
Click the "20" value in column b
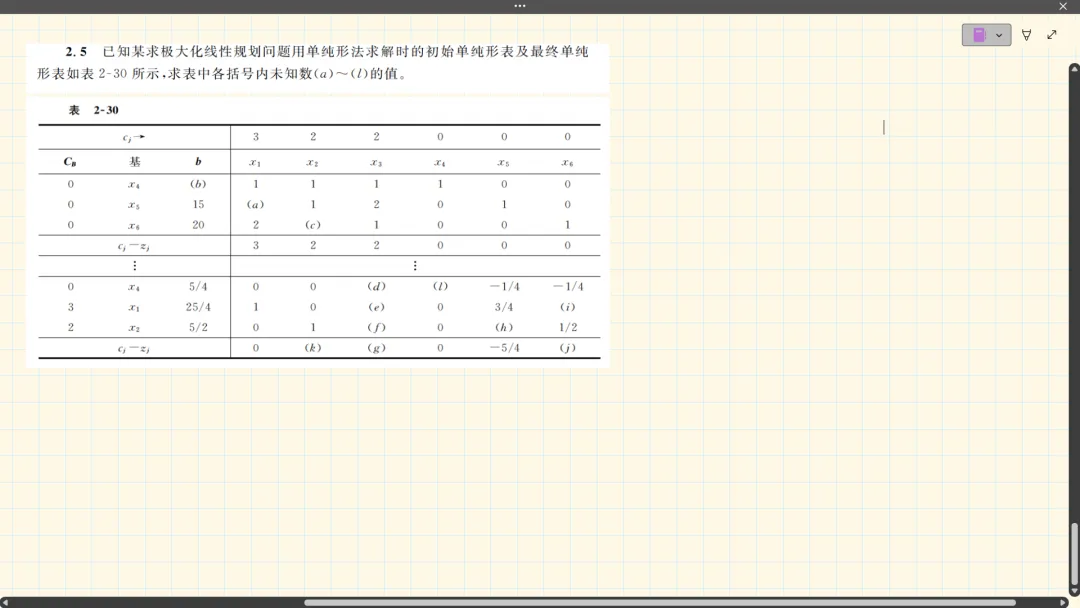click(198, 225)
